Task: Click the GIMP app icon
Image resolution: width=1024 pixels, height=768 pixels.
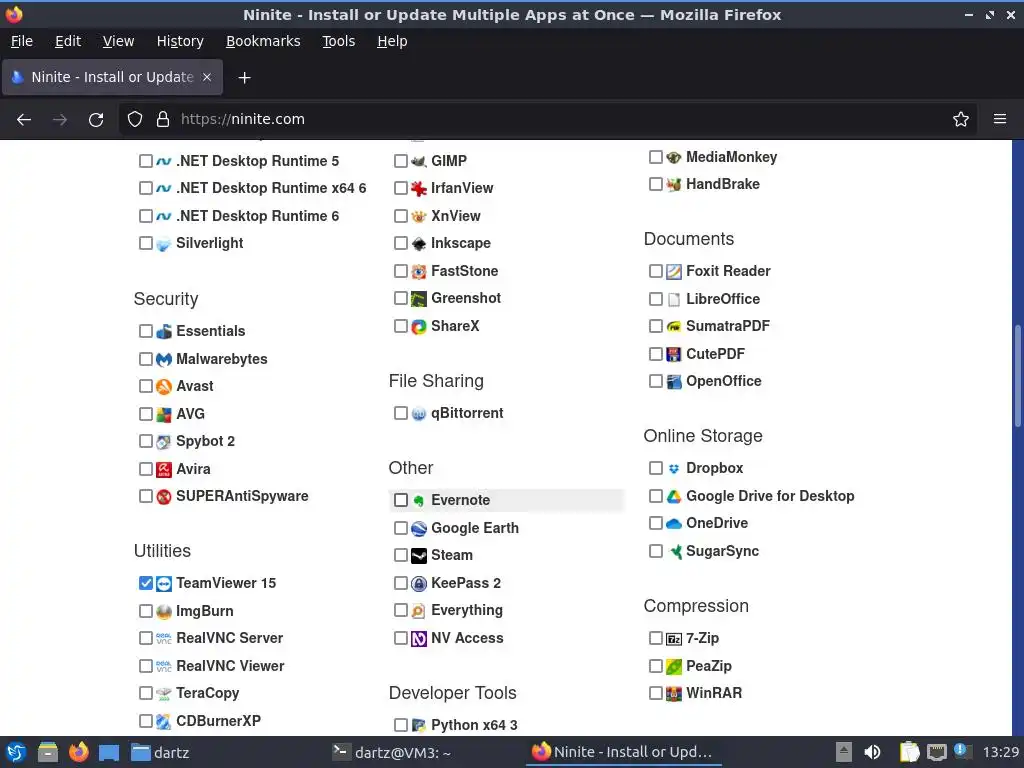Action: click(x=419, y=161)
